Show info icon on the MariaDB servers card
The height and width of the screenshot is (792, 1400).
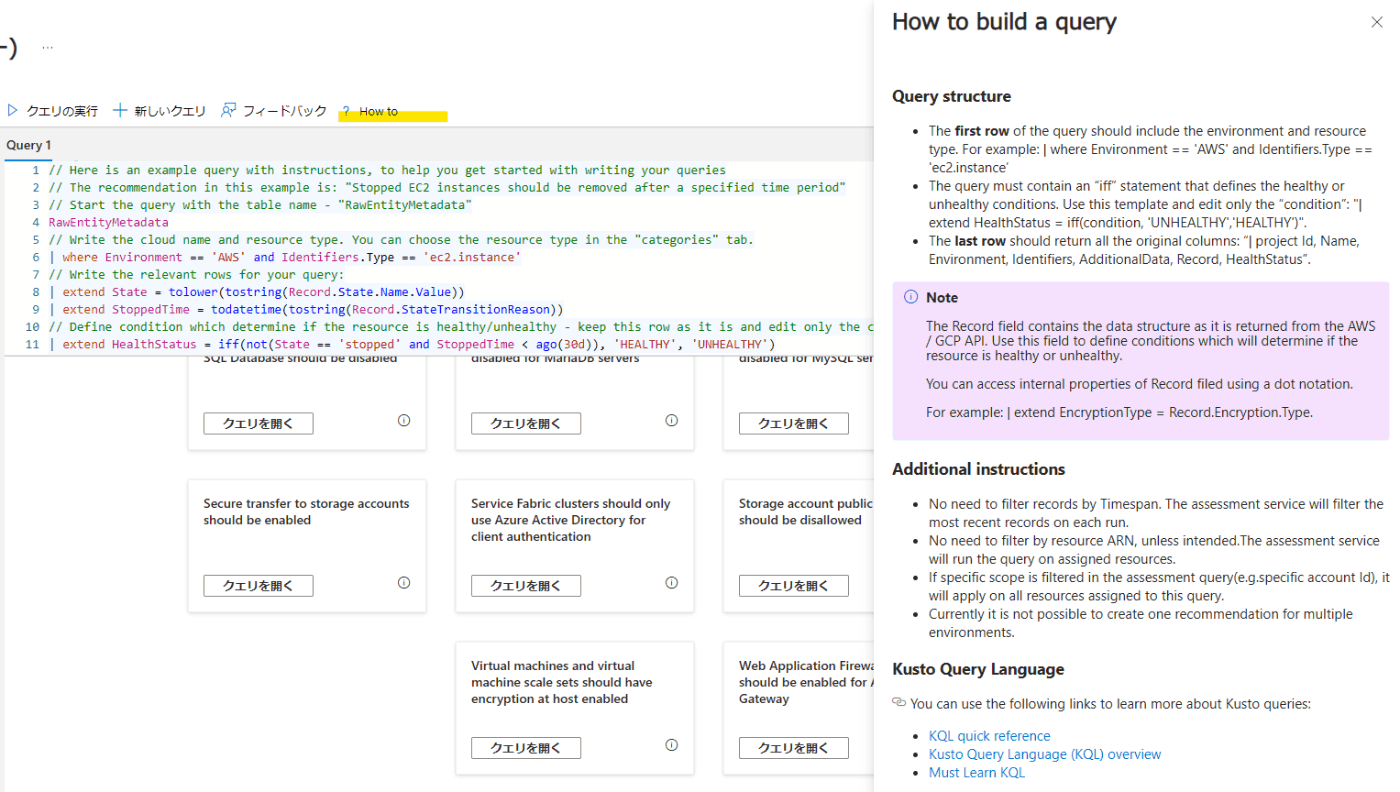coord(672,420)
